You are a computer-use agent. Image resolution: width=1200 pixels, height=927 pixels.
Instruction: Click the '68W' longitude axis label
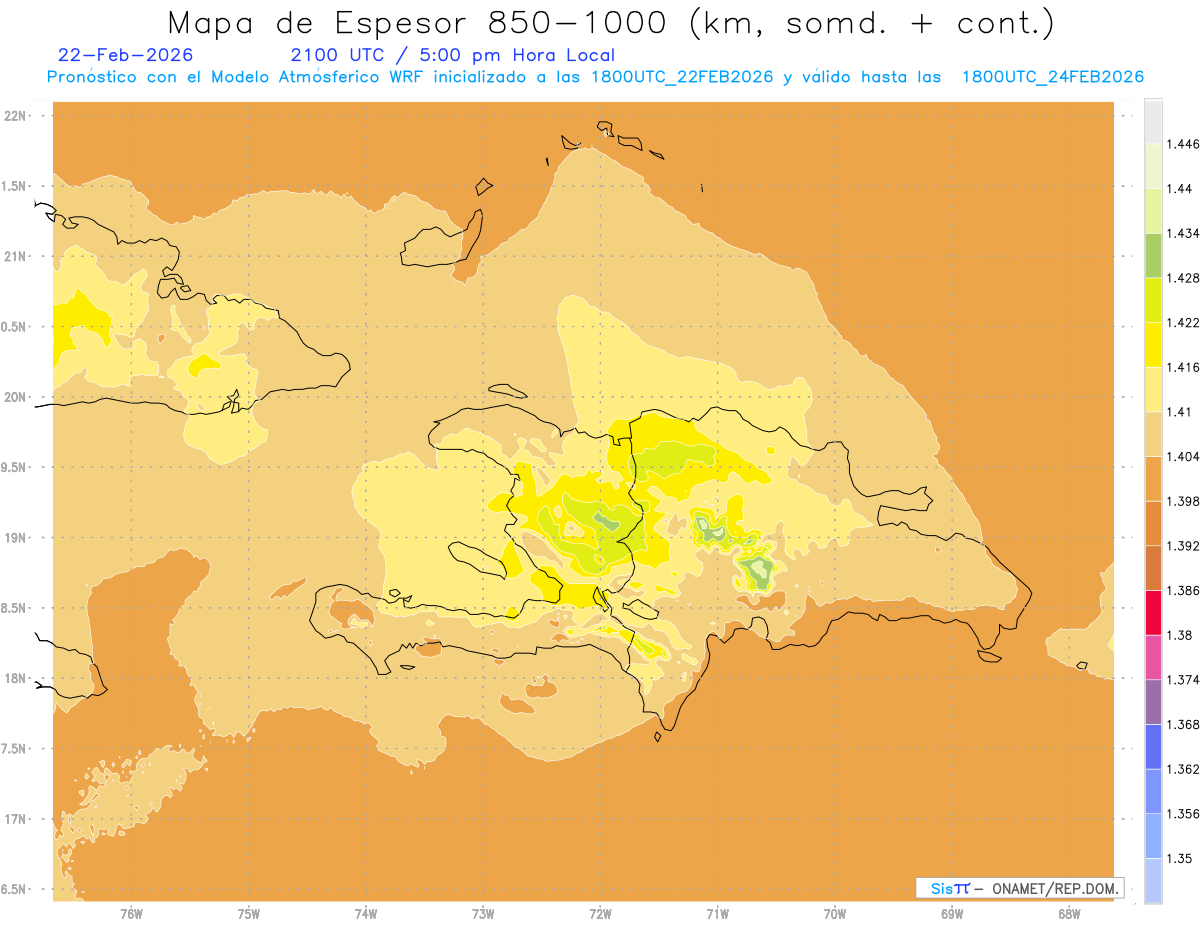[x=1069, y=914]
